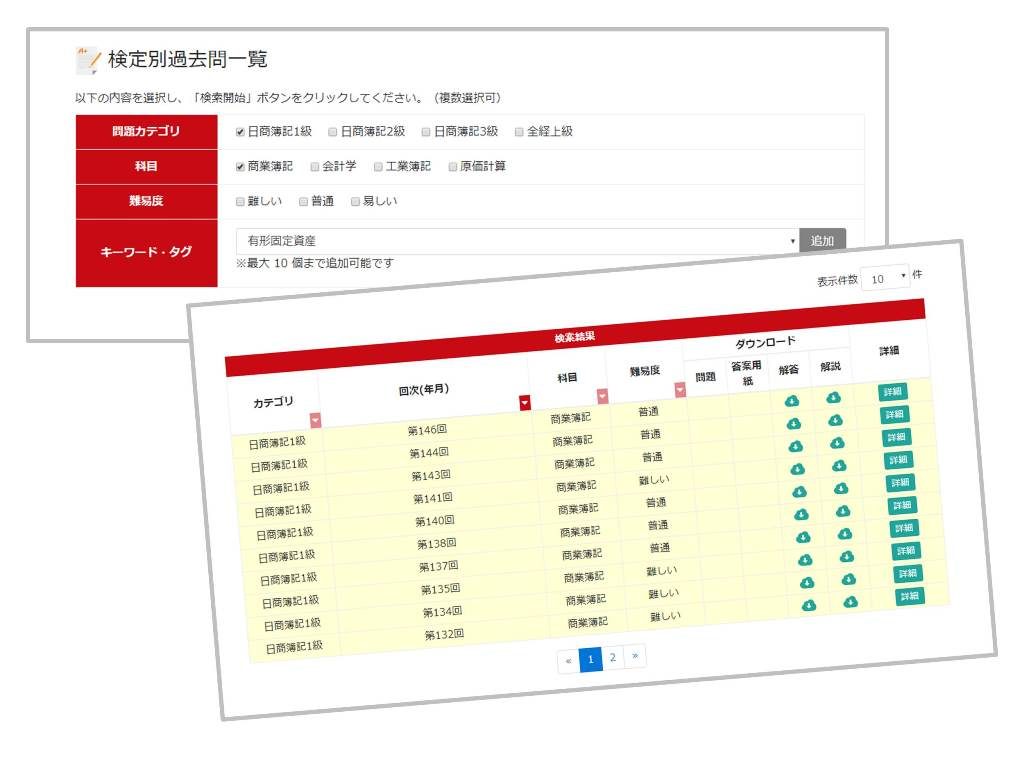This screenshot has width=1024, height=768.
Task: Download 解答 for the 第144回 row
Action: click(x=793, y=424)
